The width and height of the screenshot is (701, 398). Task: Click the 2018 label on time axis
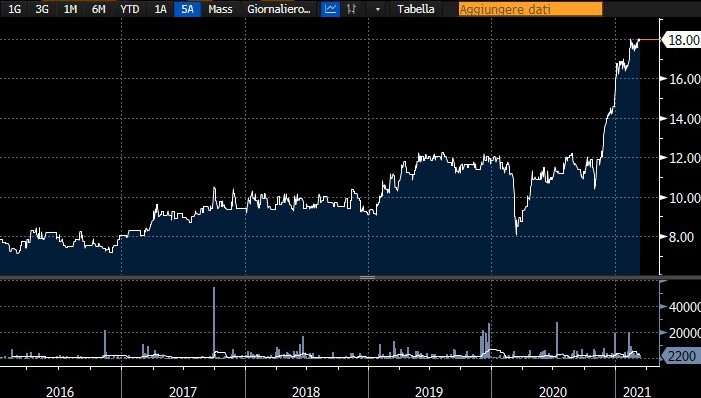[x=306, y=392]
